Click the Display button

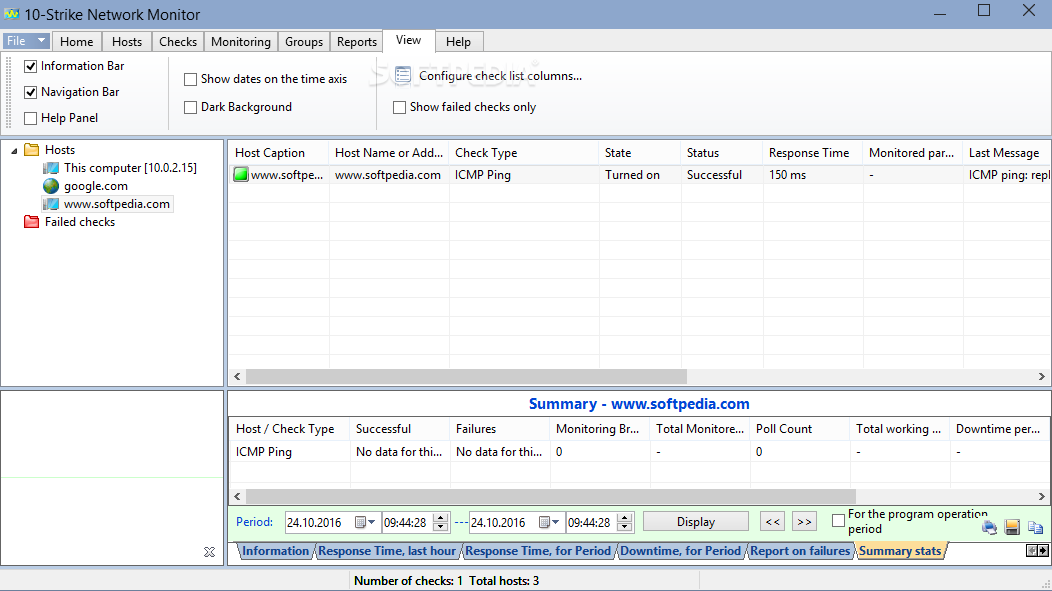pos(696,522)
